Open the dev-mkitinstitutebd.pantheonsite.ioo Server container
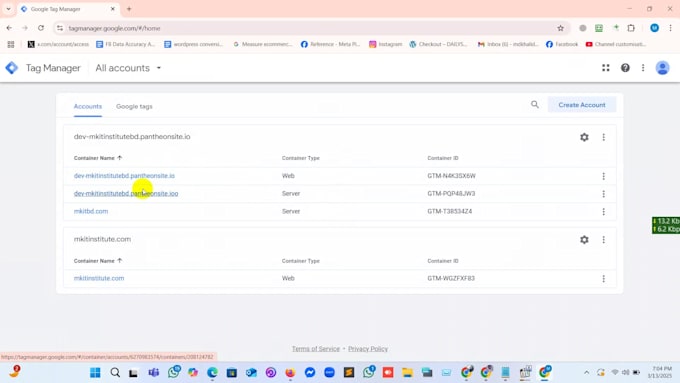Screen dimensions: 680x383 click(126, 193)
